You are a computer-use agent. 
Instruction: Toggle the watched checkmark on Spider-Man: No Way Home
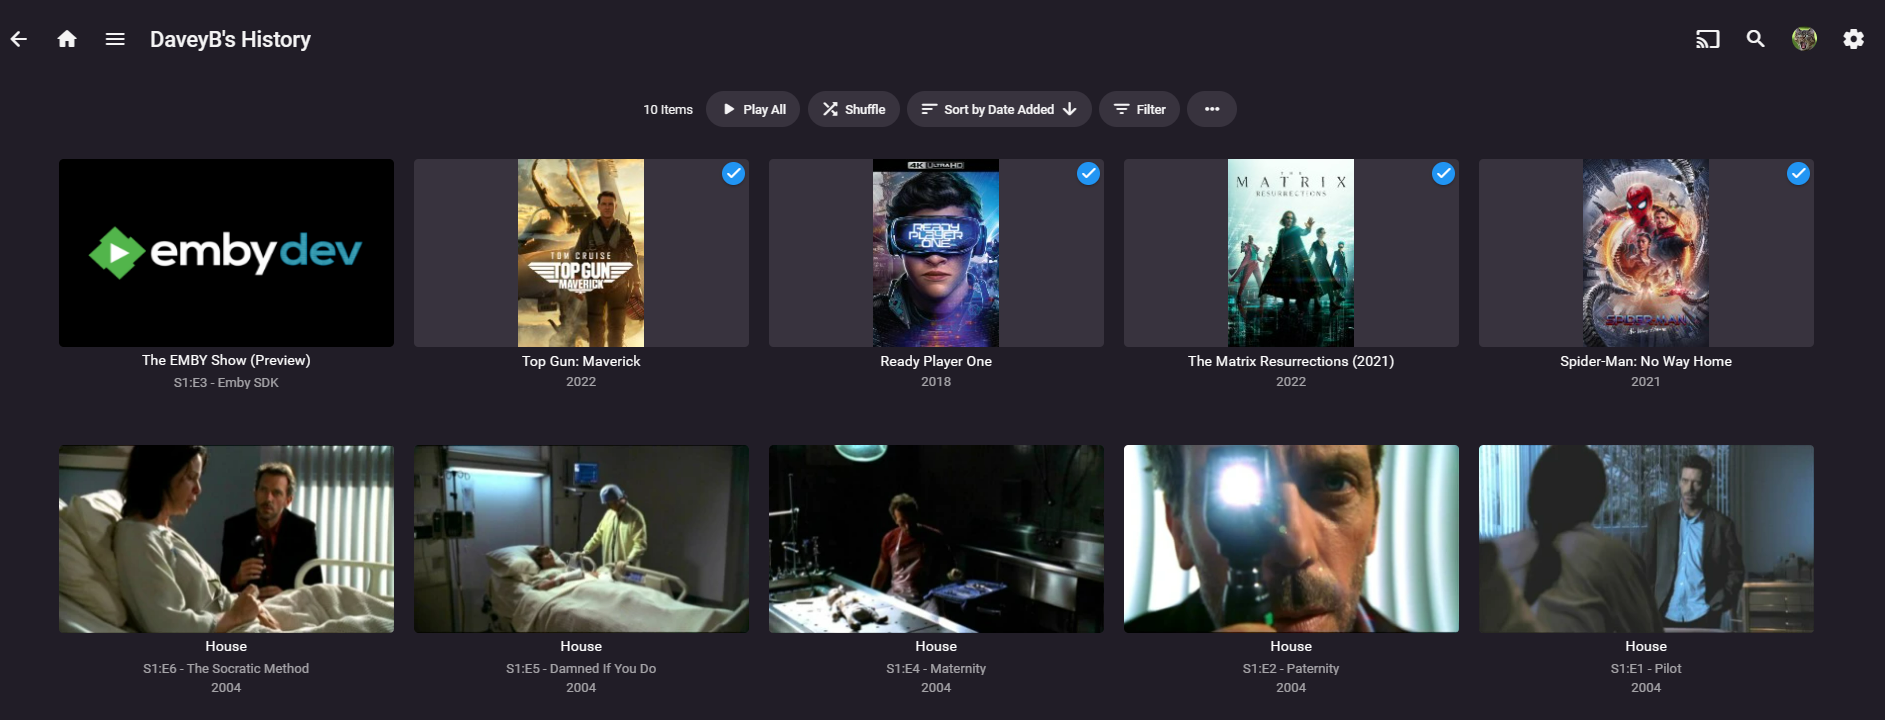click(x=1798, y=174)
